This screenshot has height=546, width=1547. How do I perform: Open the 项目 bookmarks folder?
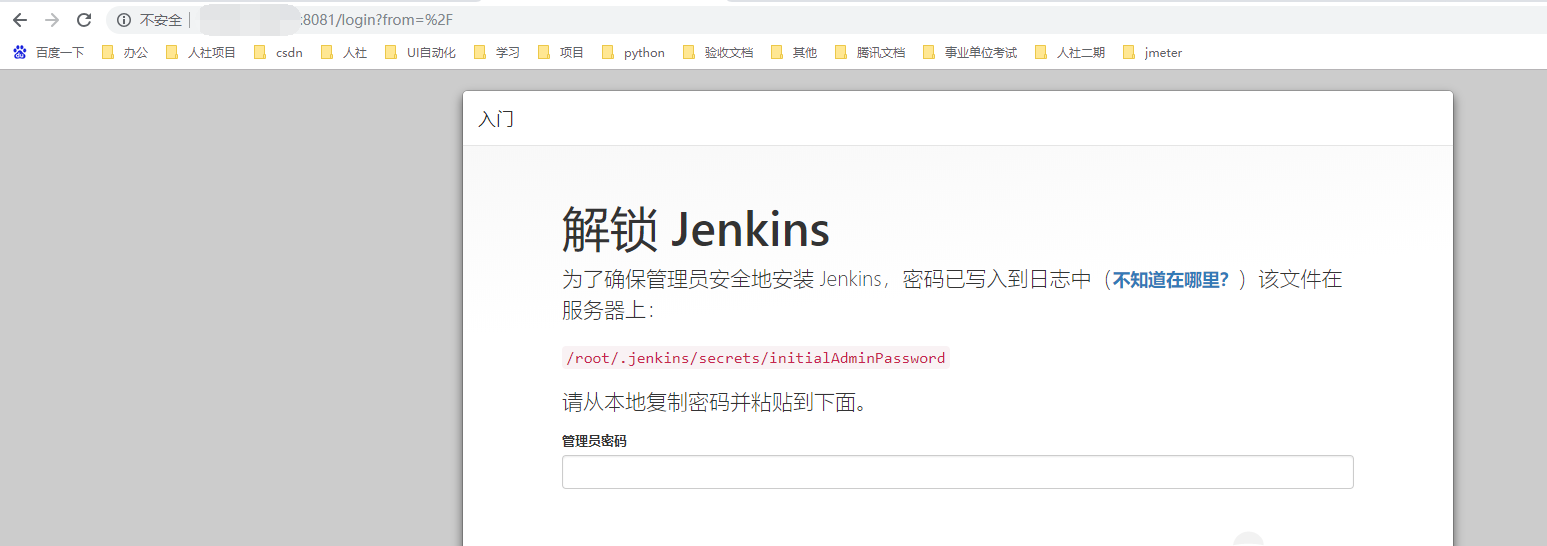coord(561,53)
